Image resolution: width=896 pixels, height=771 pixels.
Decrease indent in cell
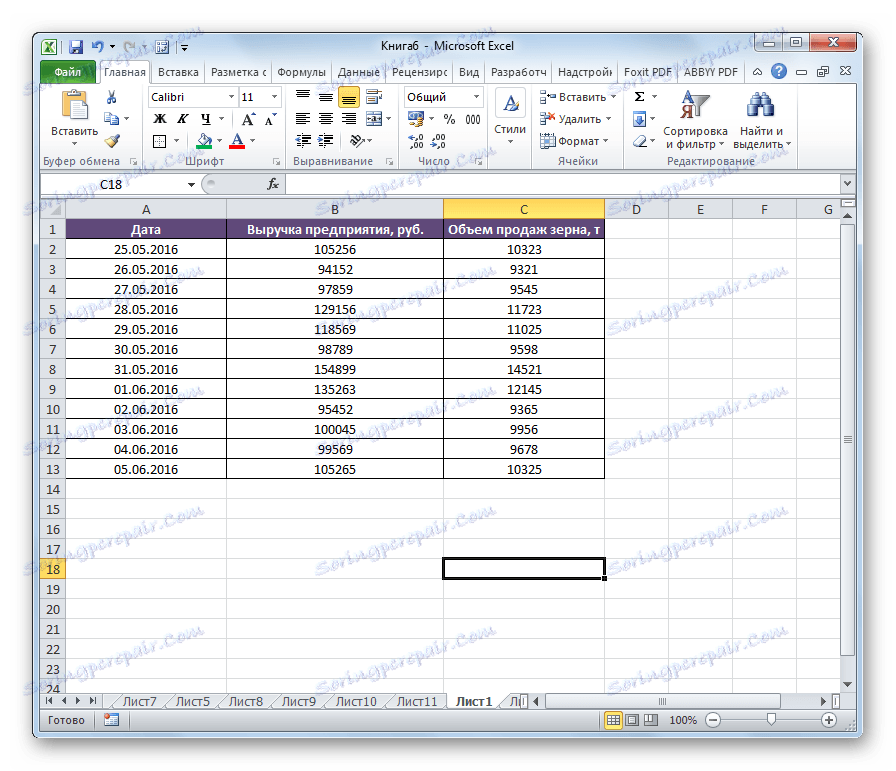pos(303,141)
